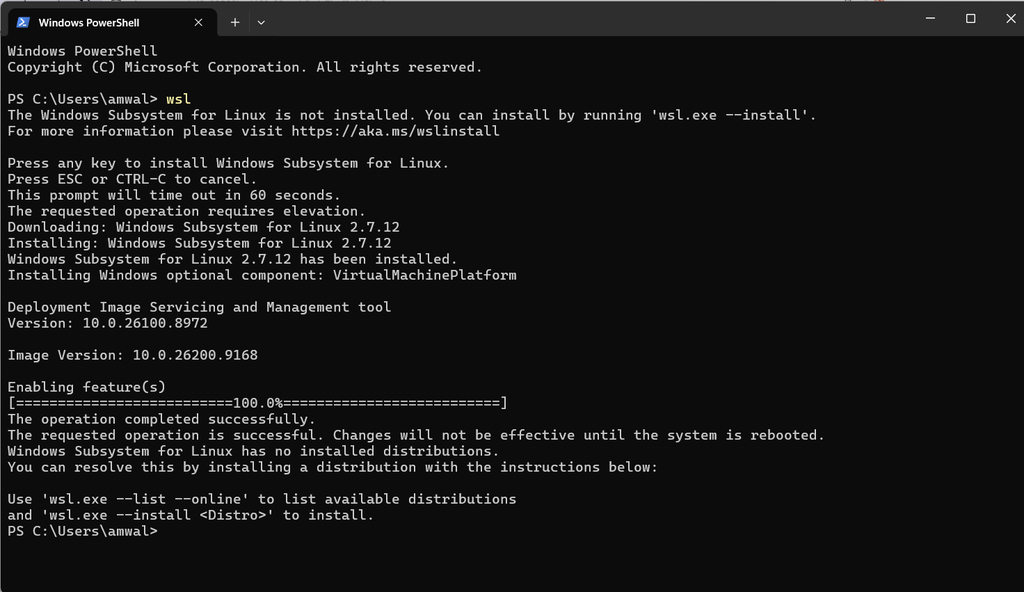Click the Microsoft Corporation copyright line
The image size is (1024, 592).
click(244, 67)
